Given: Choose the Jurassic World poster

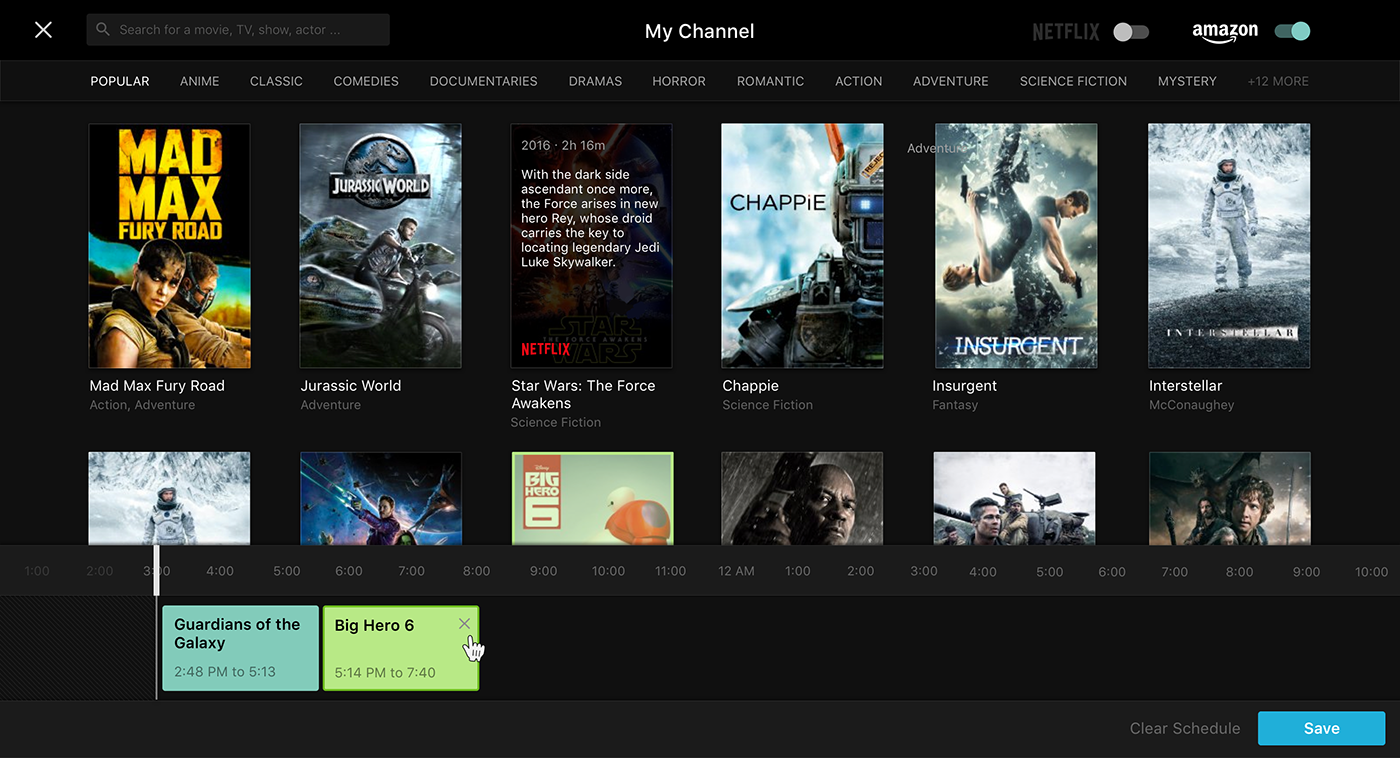Looking at the screenshot, I should tap(380, 246).
